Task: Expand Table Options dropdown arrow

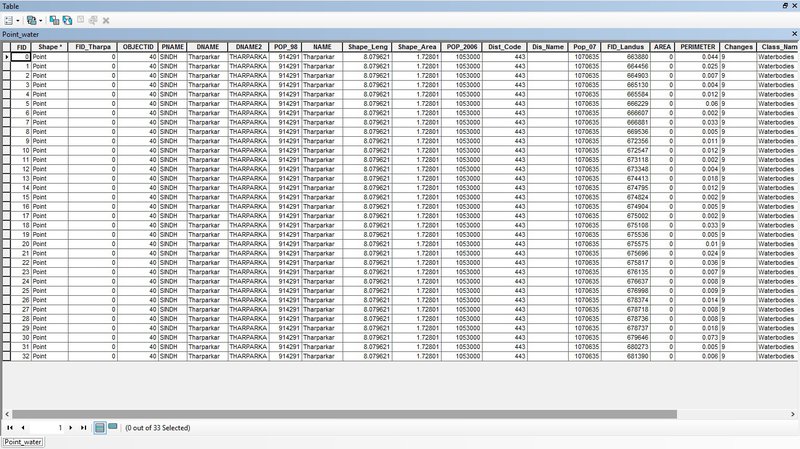Action: pyautogui.click(x=17, y=19)
